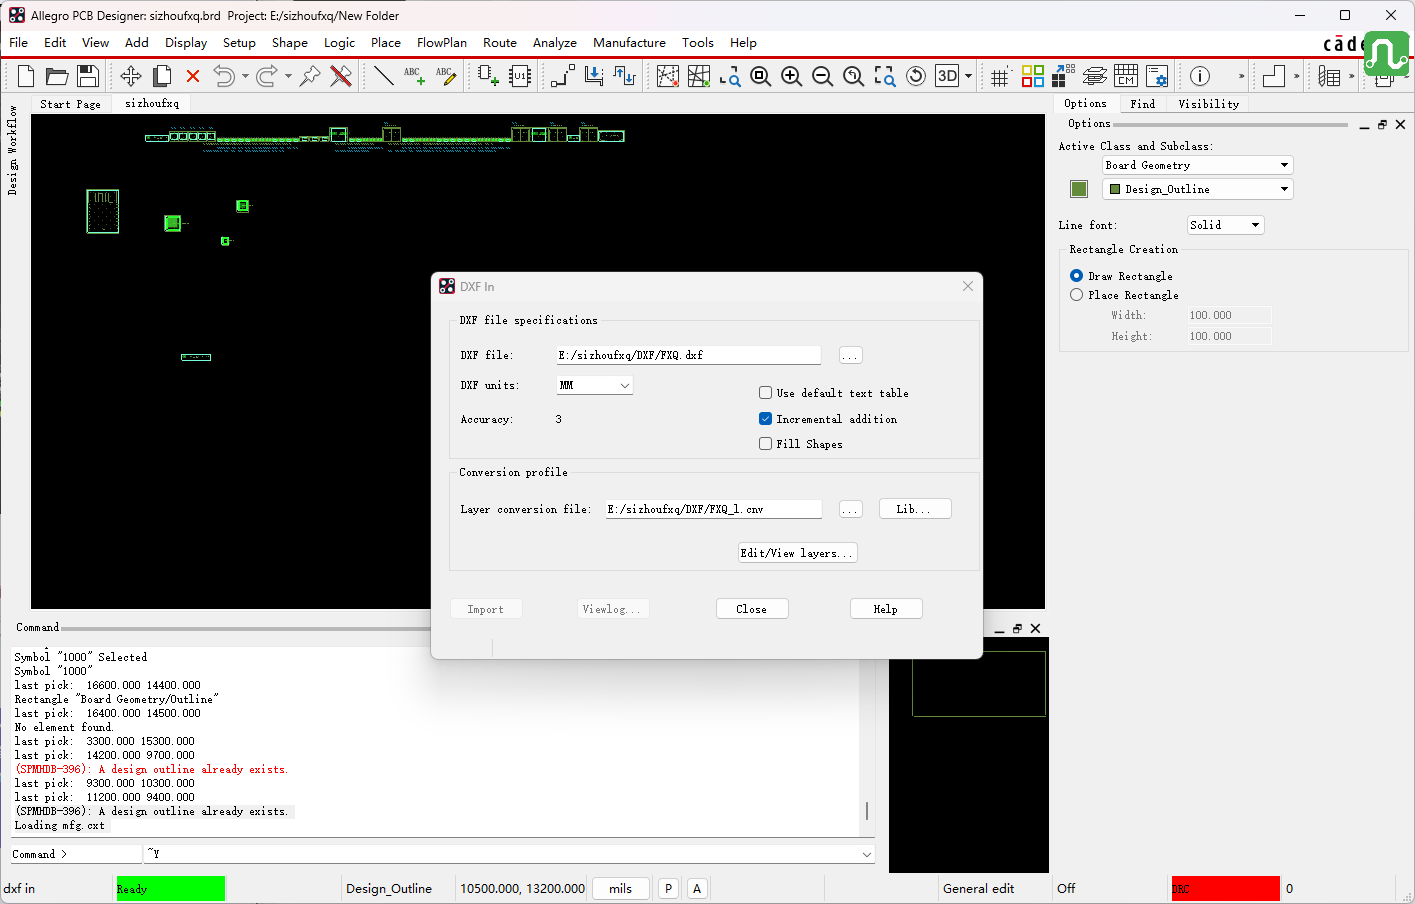Click the Zoom Fit icon
This screenshot has width=1415, height=904.
pos(761,76)
